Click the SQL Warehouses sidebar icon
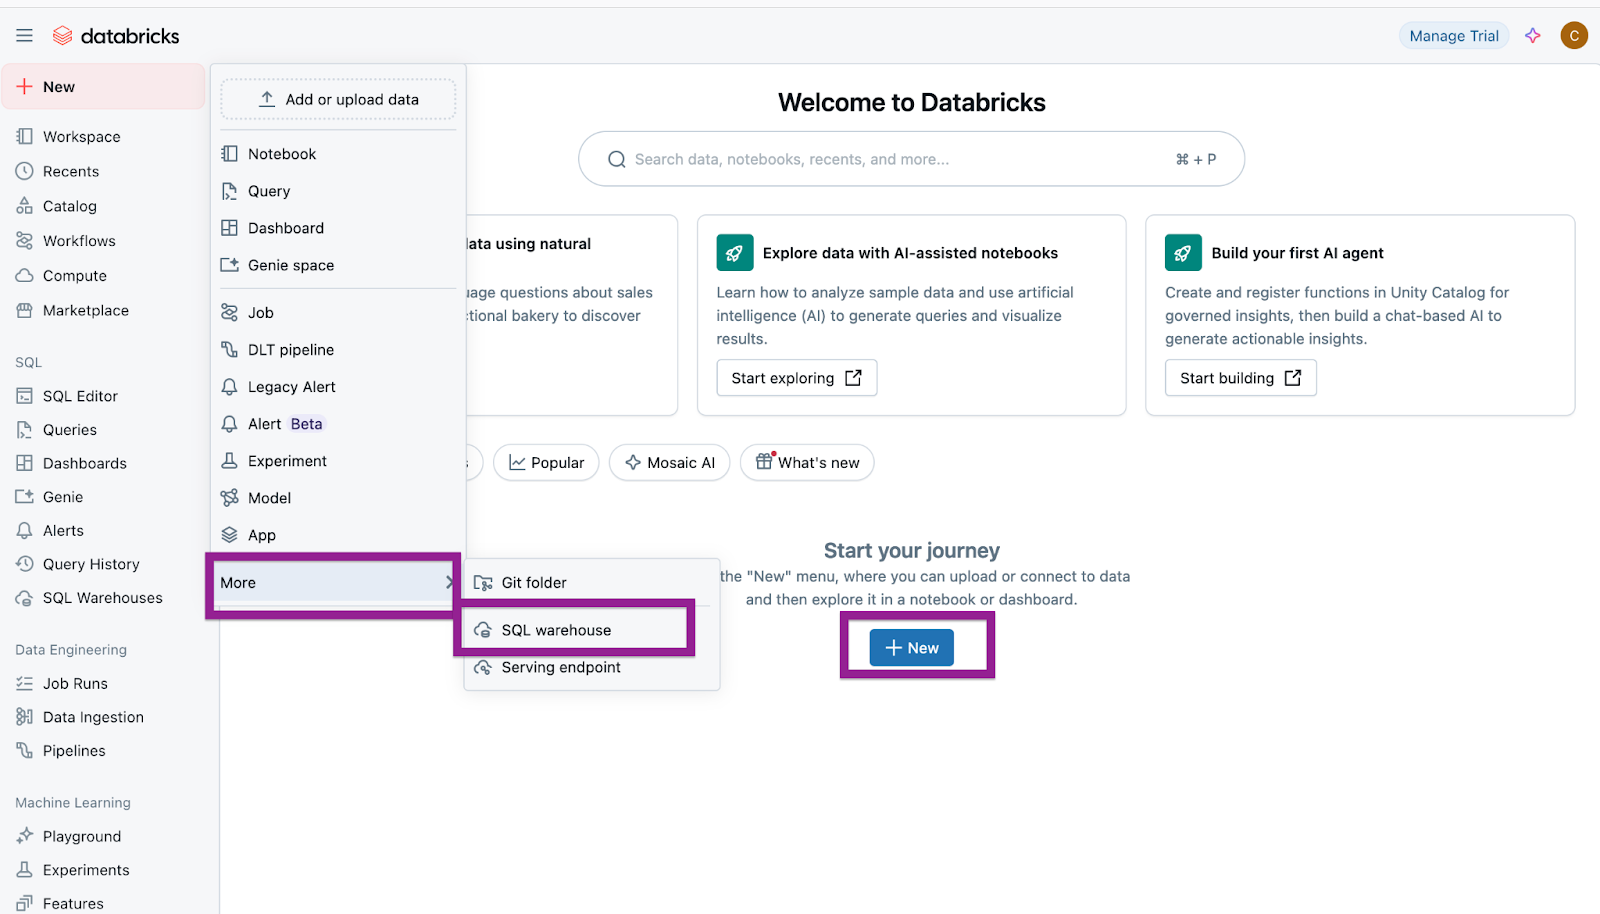Image resolution: width=1600 pixels, height=914 pixels. tap(24, 598)
